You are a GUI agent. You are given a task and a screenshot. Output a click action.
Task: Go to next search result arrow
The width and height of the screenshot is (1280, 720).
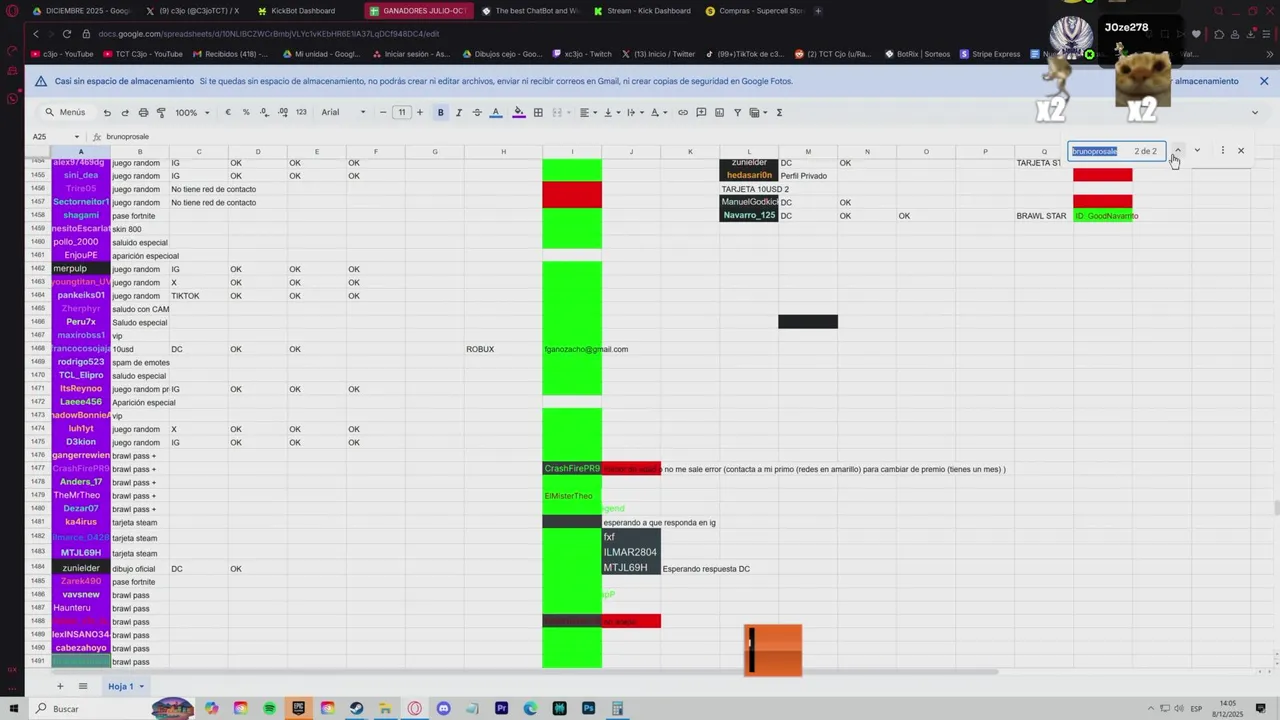(1197, 151)
